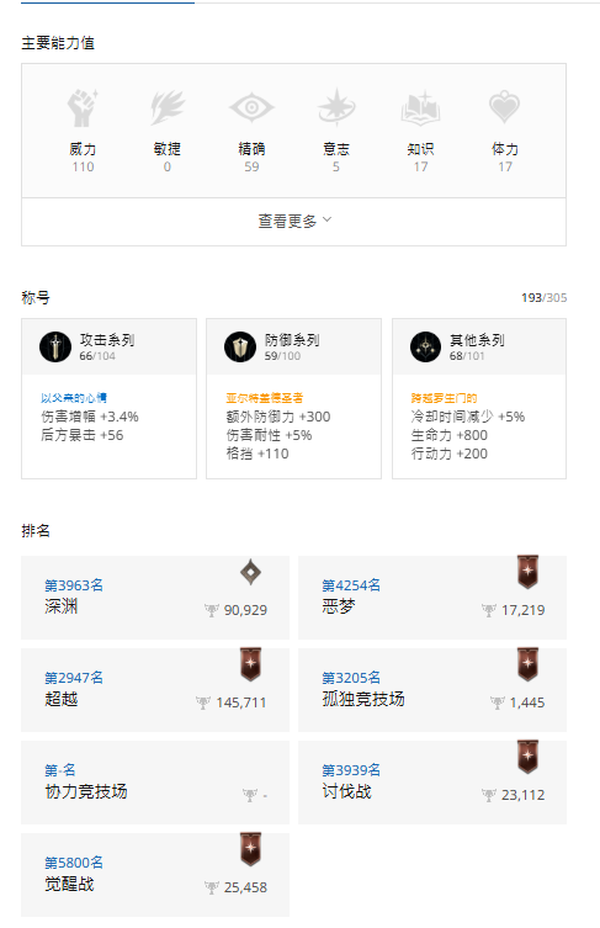
Task: Click the 深渊 rank 第3963名 link
Action: 74,585
